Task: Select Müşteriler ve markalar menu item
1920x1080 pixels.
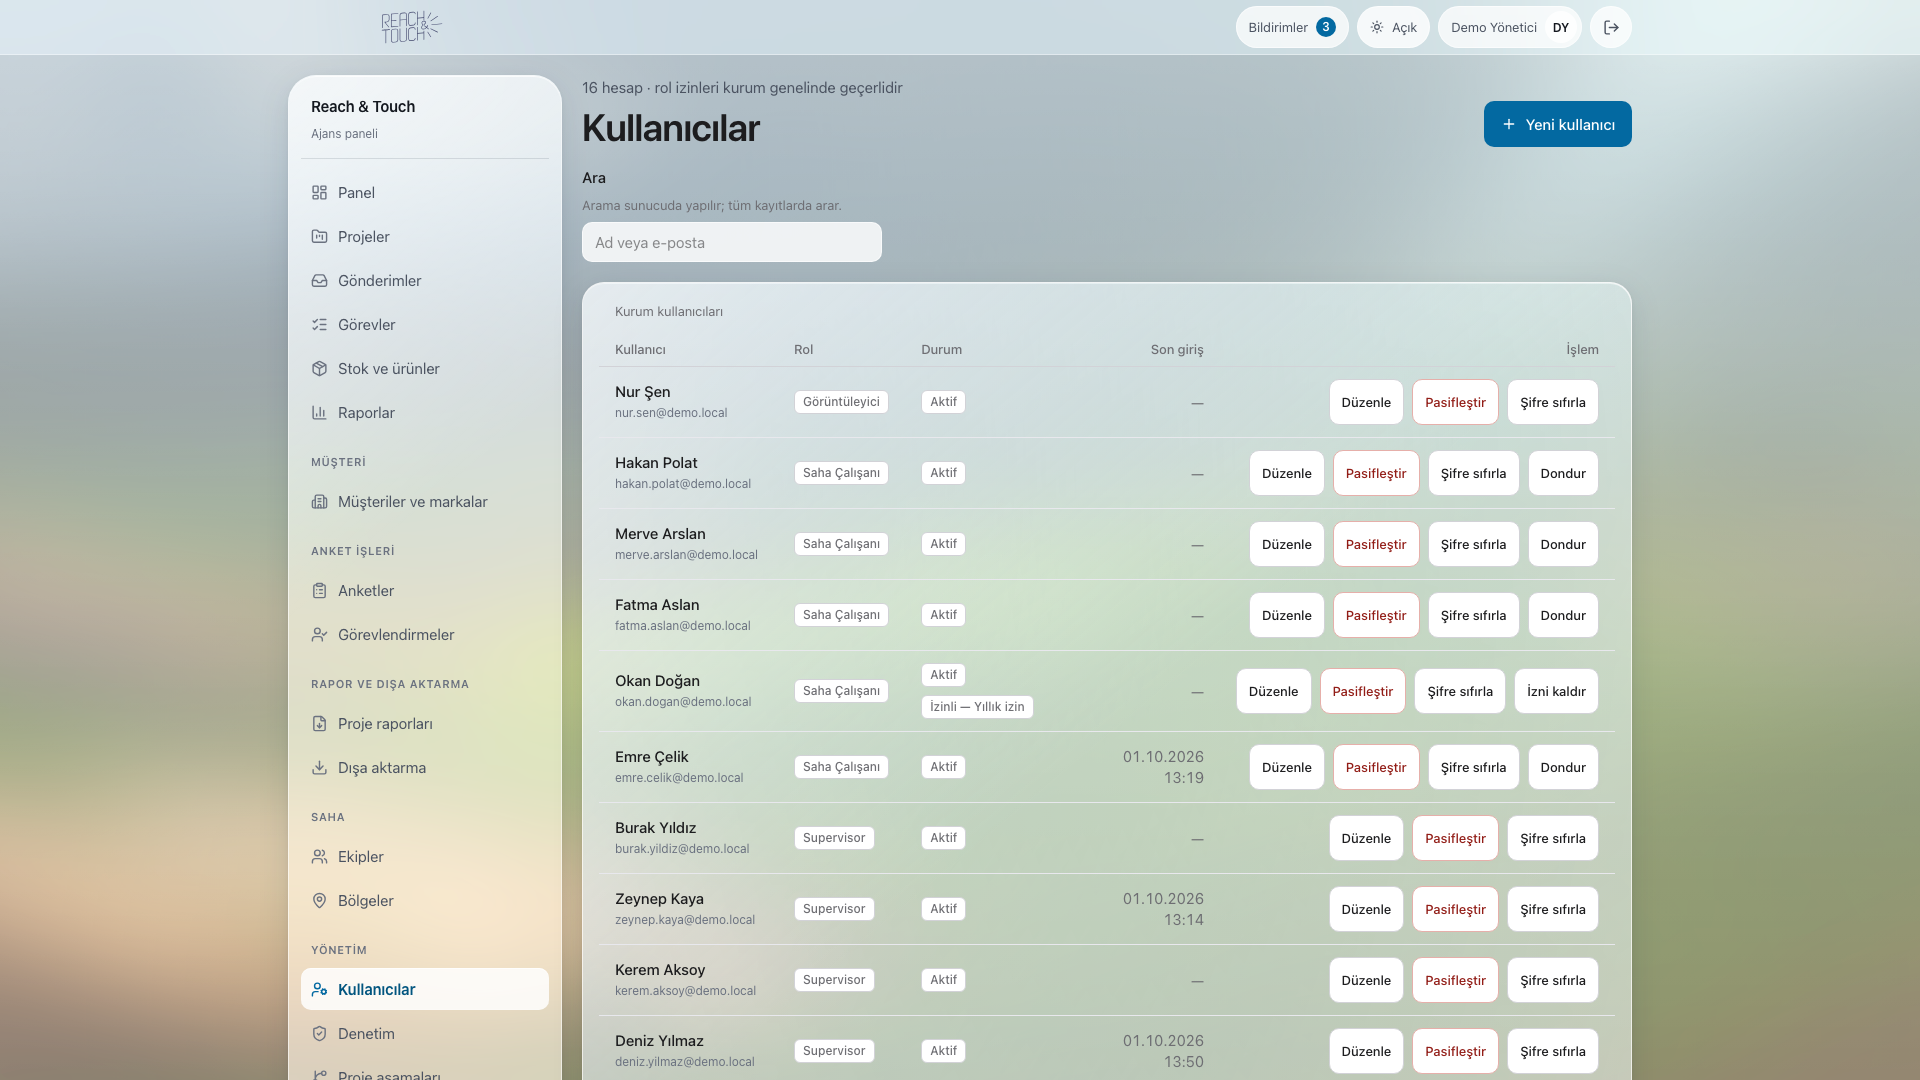Action: [x=425, y=502]
